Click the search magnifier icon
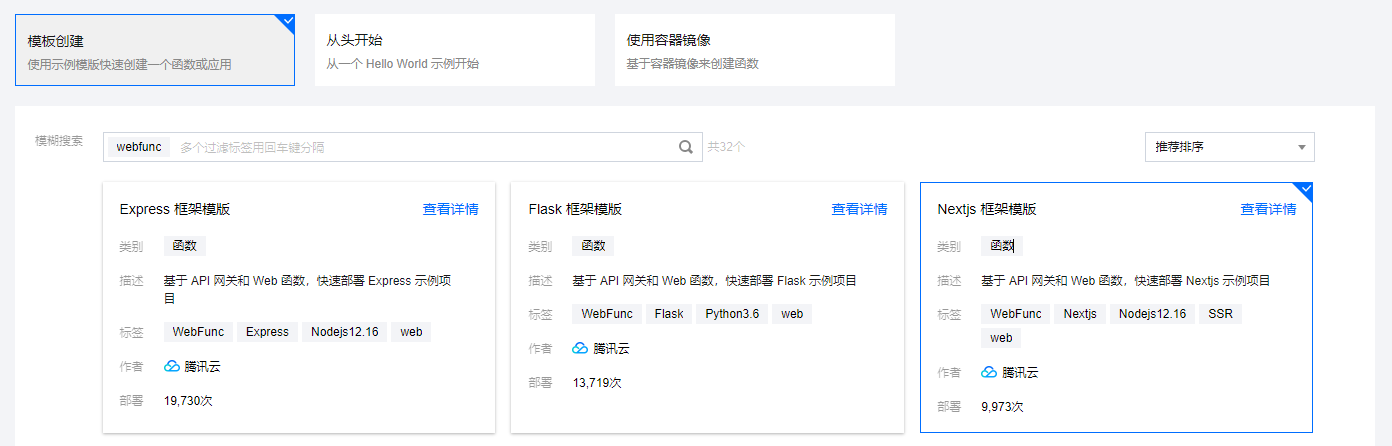This screenshot has height=446, width=1392. [x=686, y=147]
